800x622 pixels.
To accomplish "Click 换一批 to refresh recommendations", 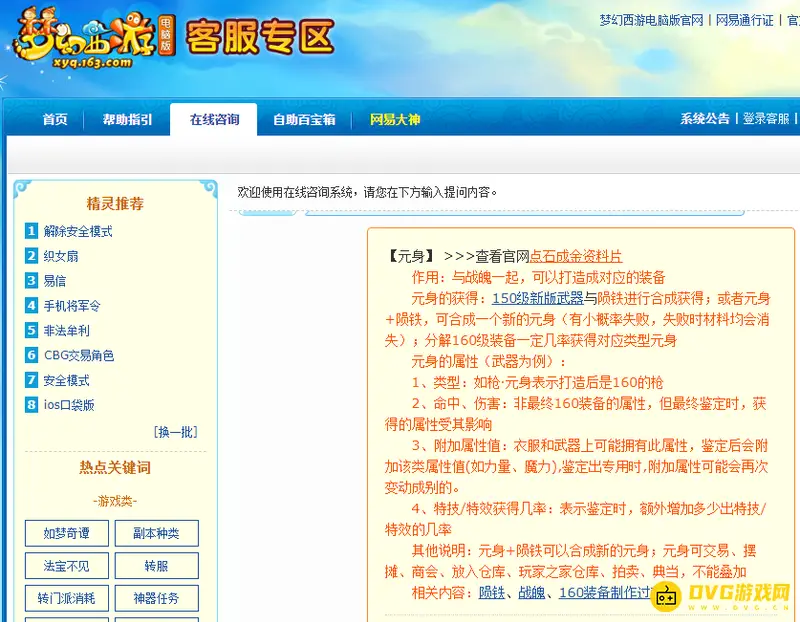I will pyautogui.click(x=176, y=432).
